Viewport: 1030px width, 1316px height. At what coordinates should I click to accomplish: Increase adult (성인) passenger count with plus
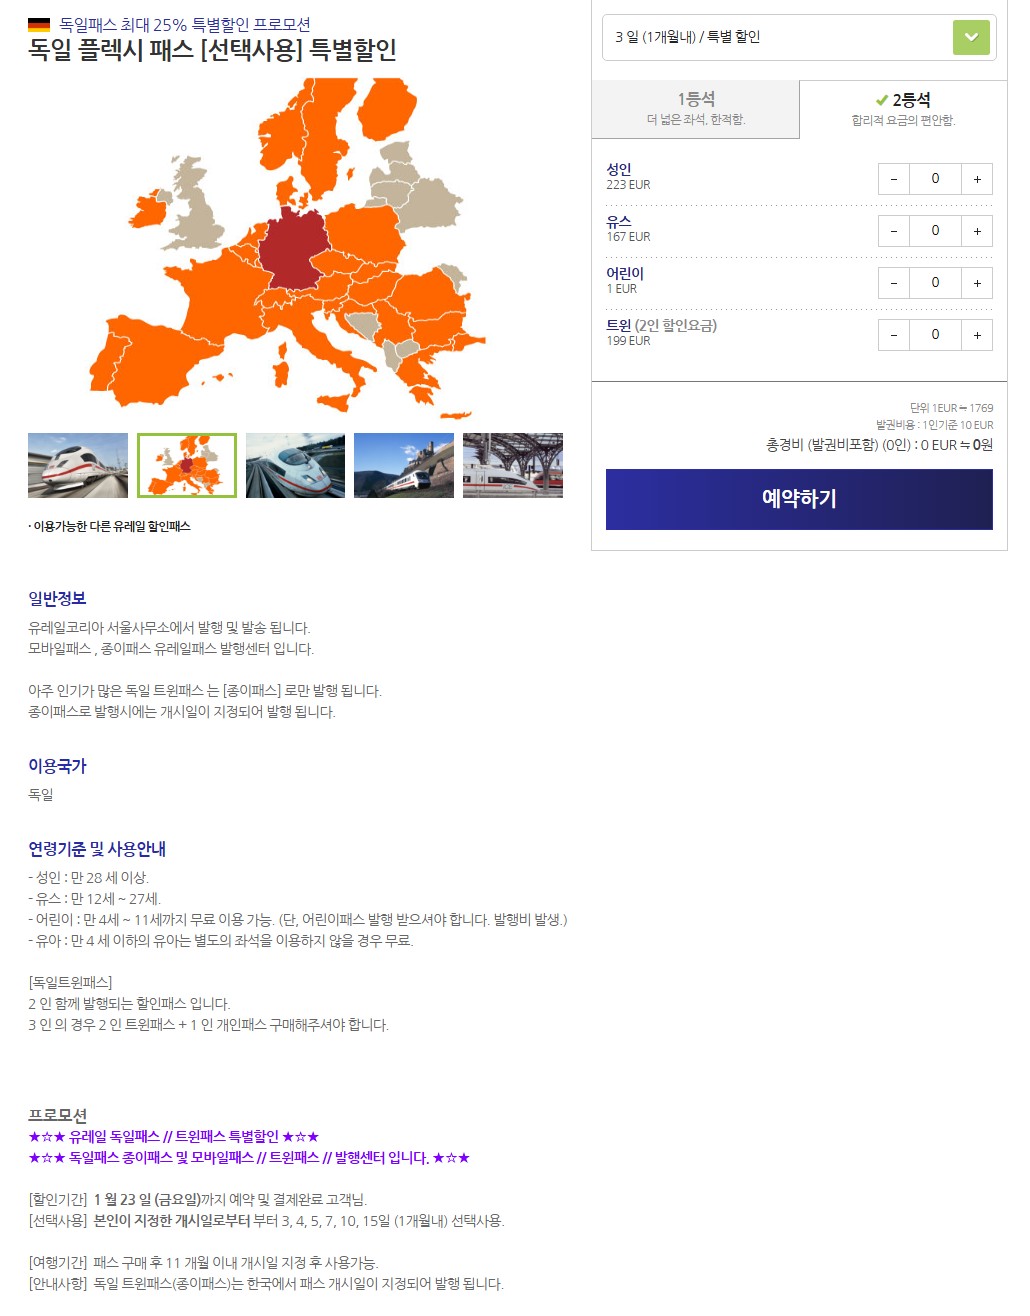pyautogui.click(x=977, y=179)
